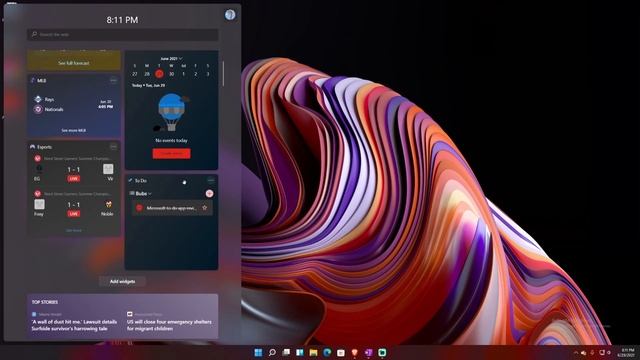Select the Nationals team row
Viewport: 640px width, 360px height.
pos(49,109)
